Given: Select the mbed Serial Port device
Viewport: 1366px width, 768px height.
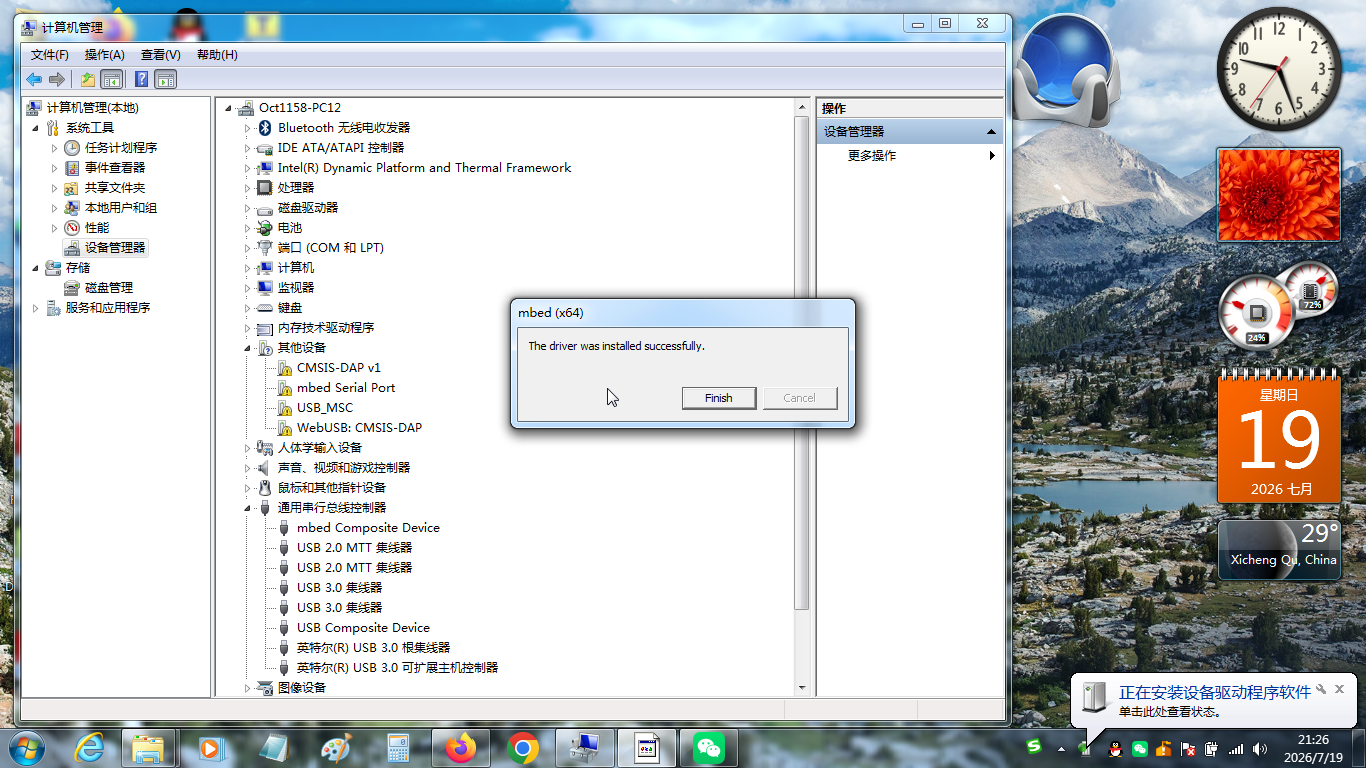Looking at the screenshot, I should [345, 387].
